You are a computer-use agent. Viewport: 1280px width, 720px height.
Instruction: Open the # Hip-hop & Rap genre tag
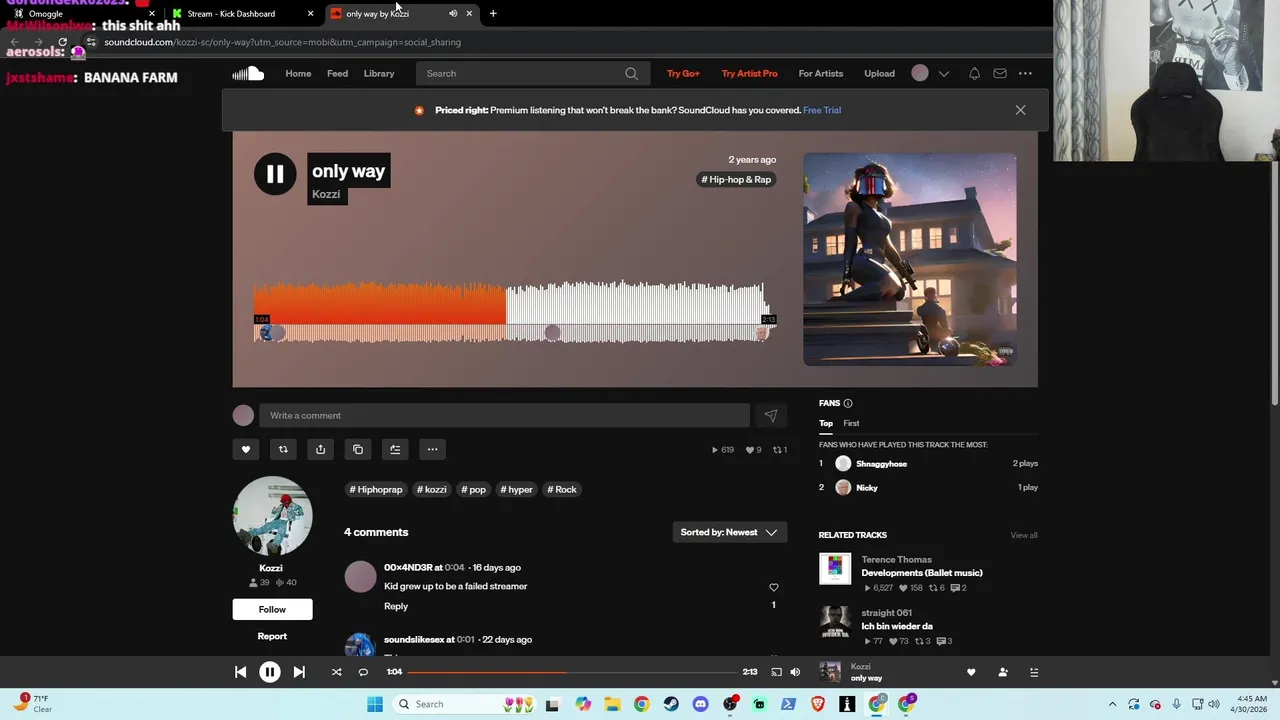pyautogui.click(x=736, y=180)
